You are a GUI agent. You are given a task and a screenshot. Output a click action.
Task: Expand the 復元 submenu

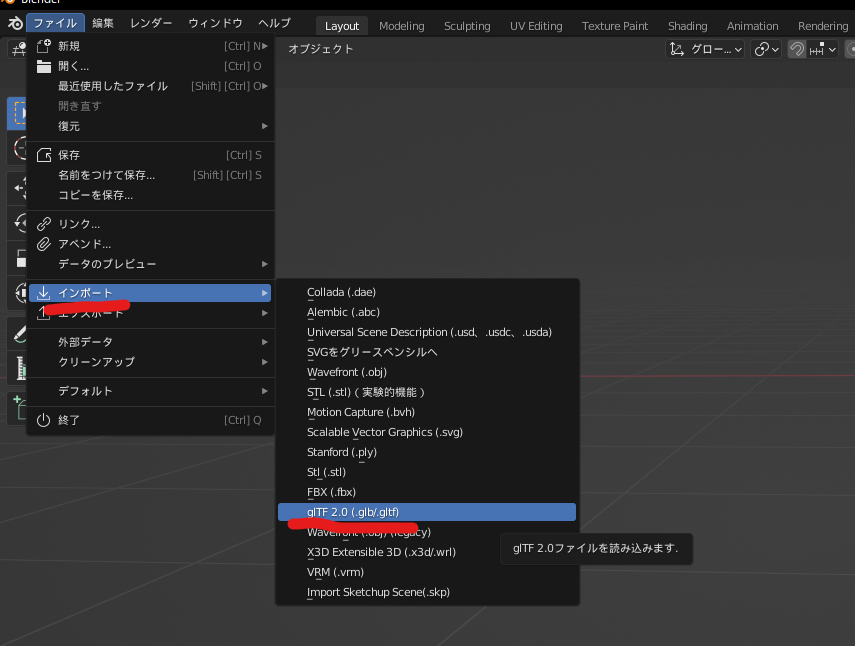pyautogui.click(x=150, y=126)
